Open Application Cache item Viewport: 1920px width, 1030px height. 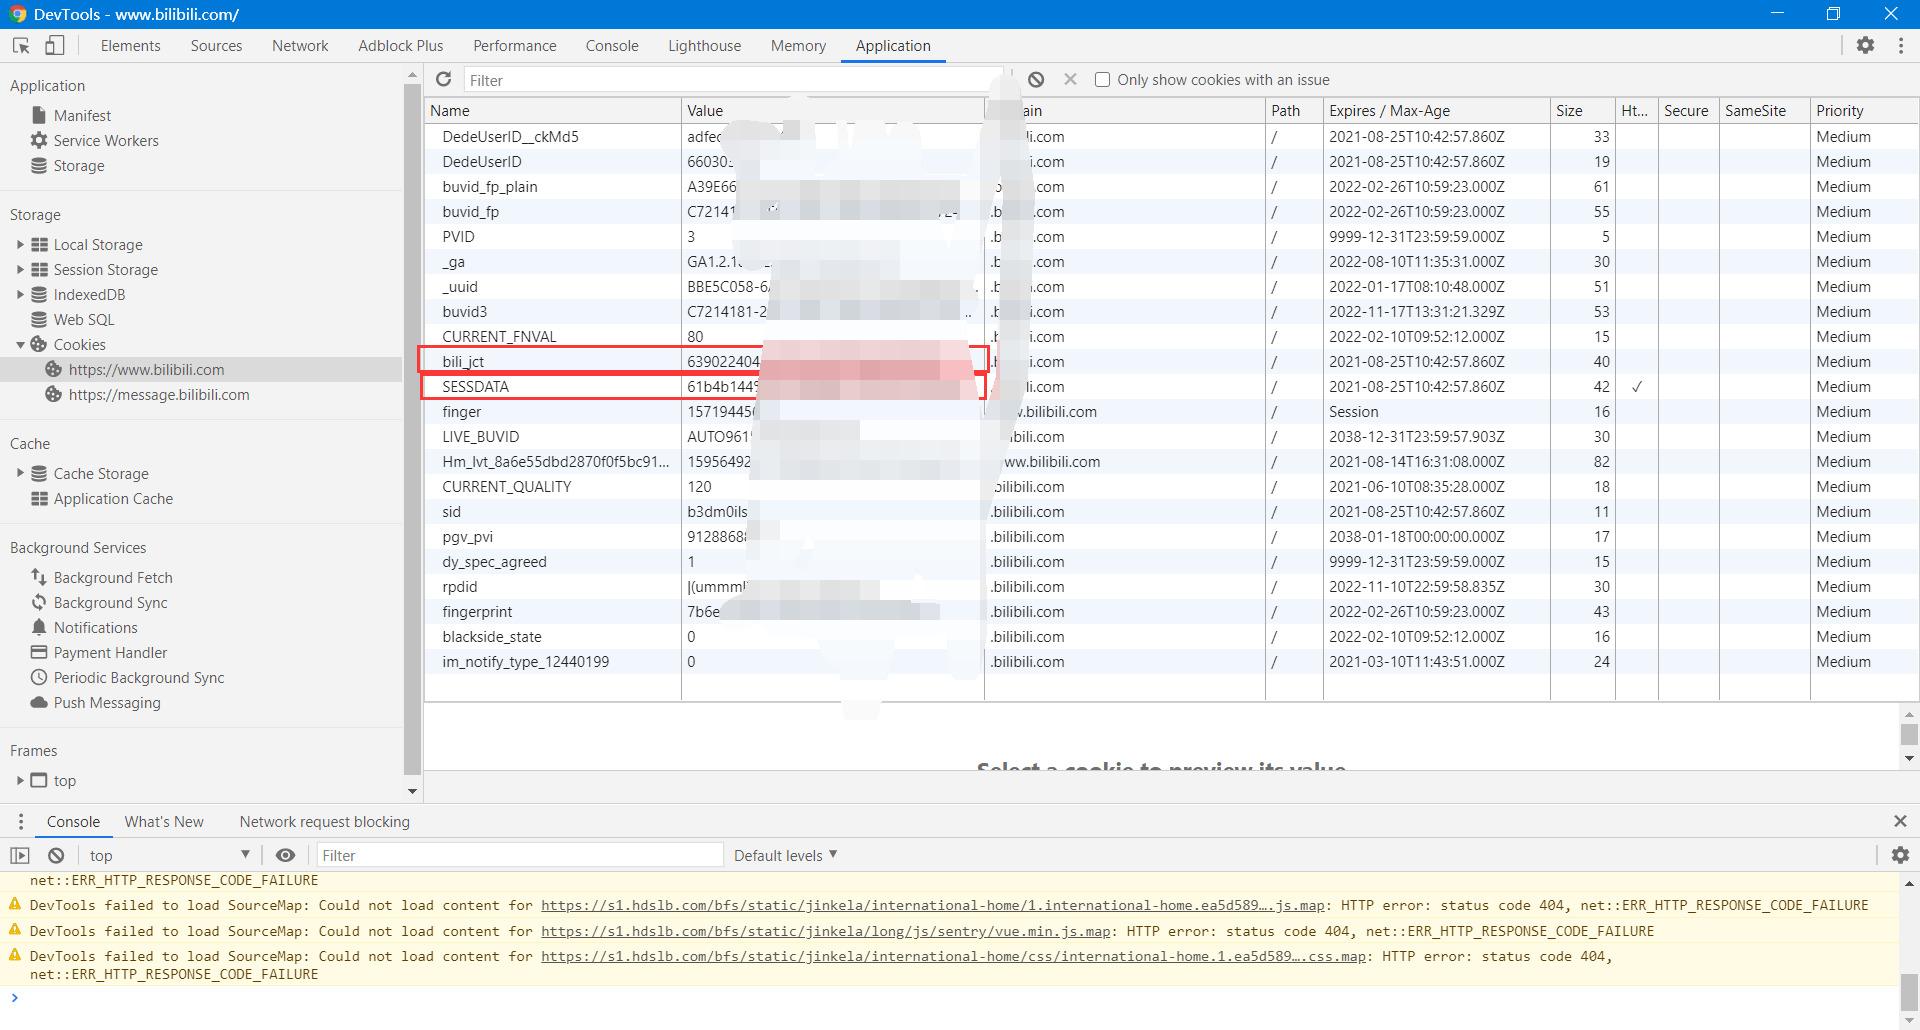113,498
